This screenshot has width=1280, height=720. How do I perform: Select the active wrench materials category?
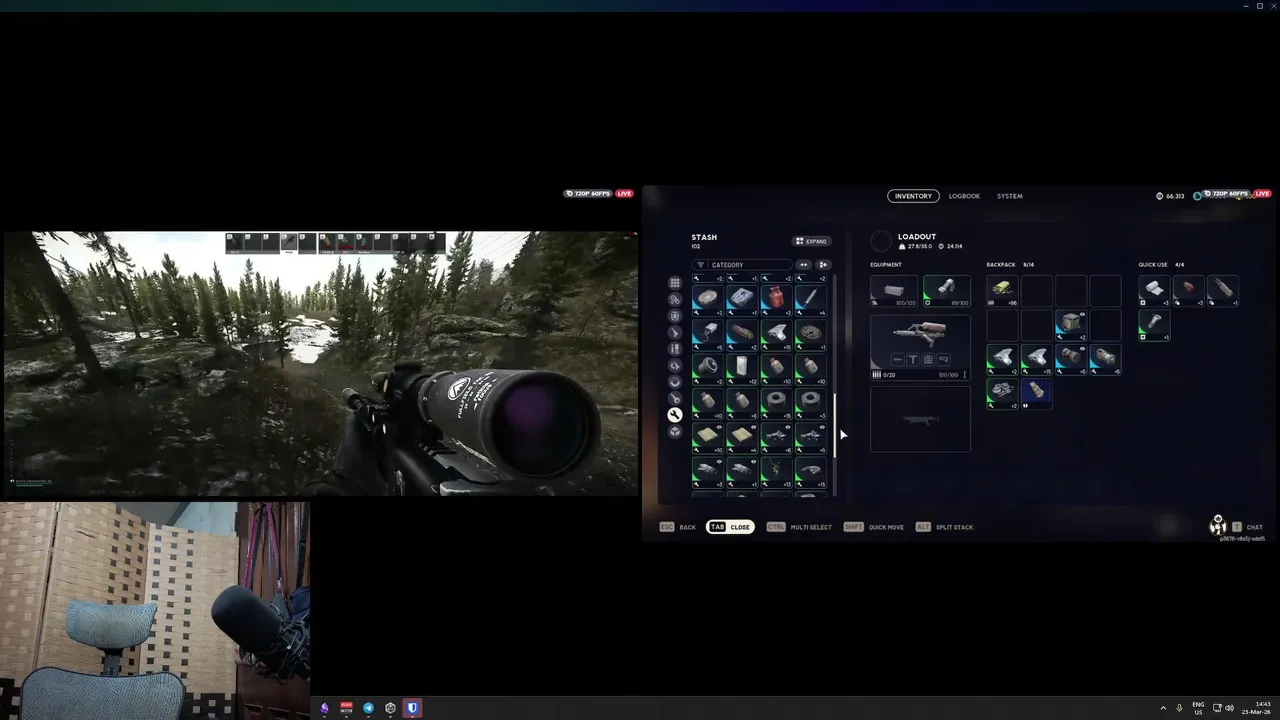[x=675, y=415]
